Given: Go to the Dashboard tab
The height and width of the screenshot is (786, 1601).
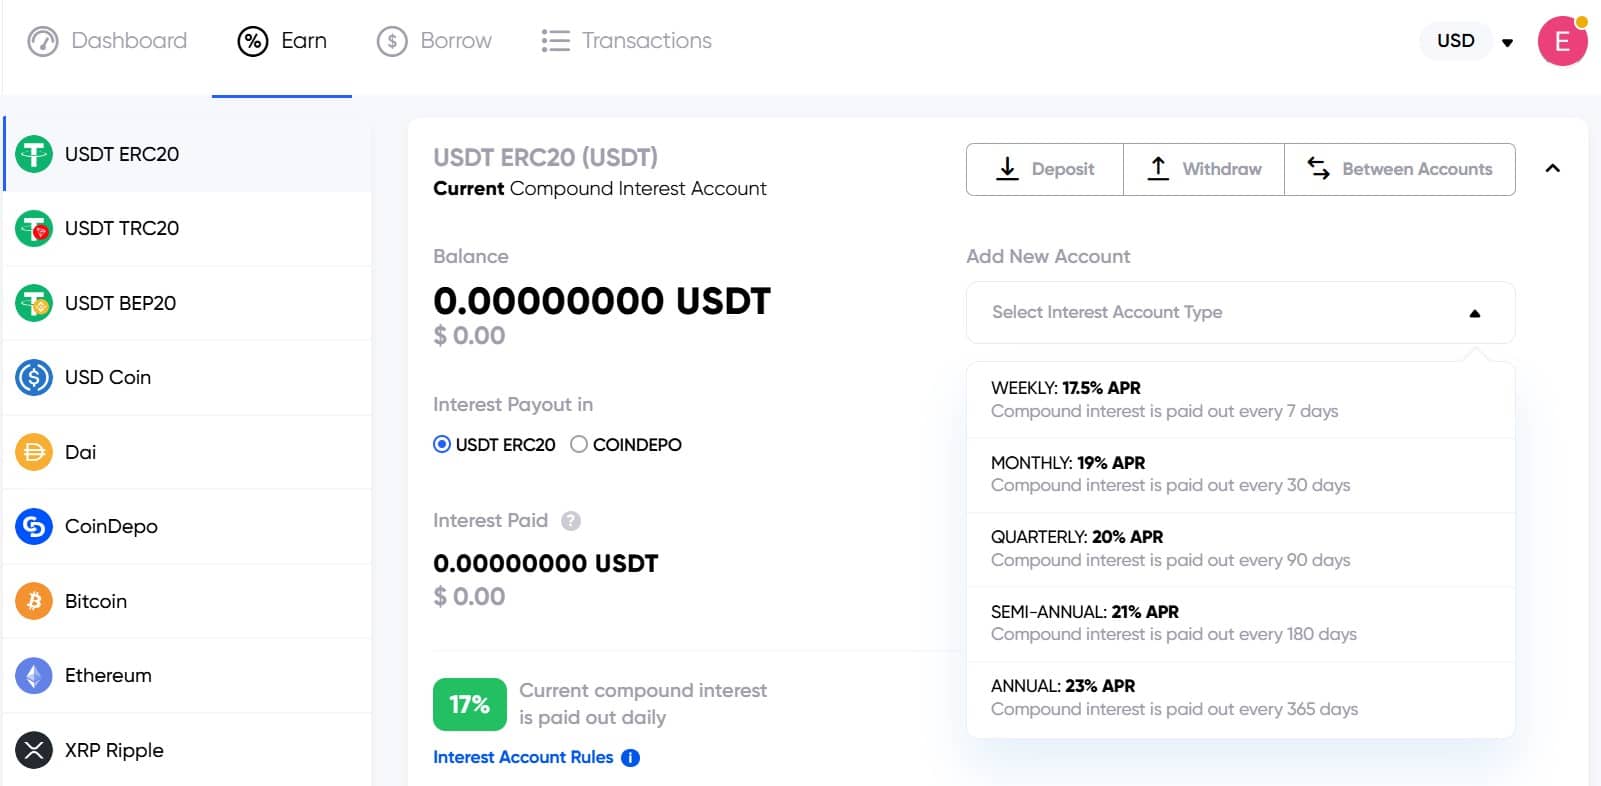Looking at the screenshot, I should tap(107, 41).
